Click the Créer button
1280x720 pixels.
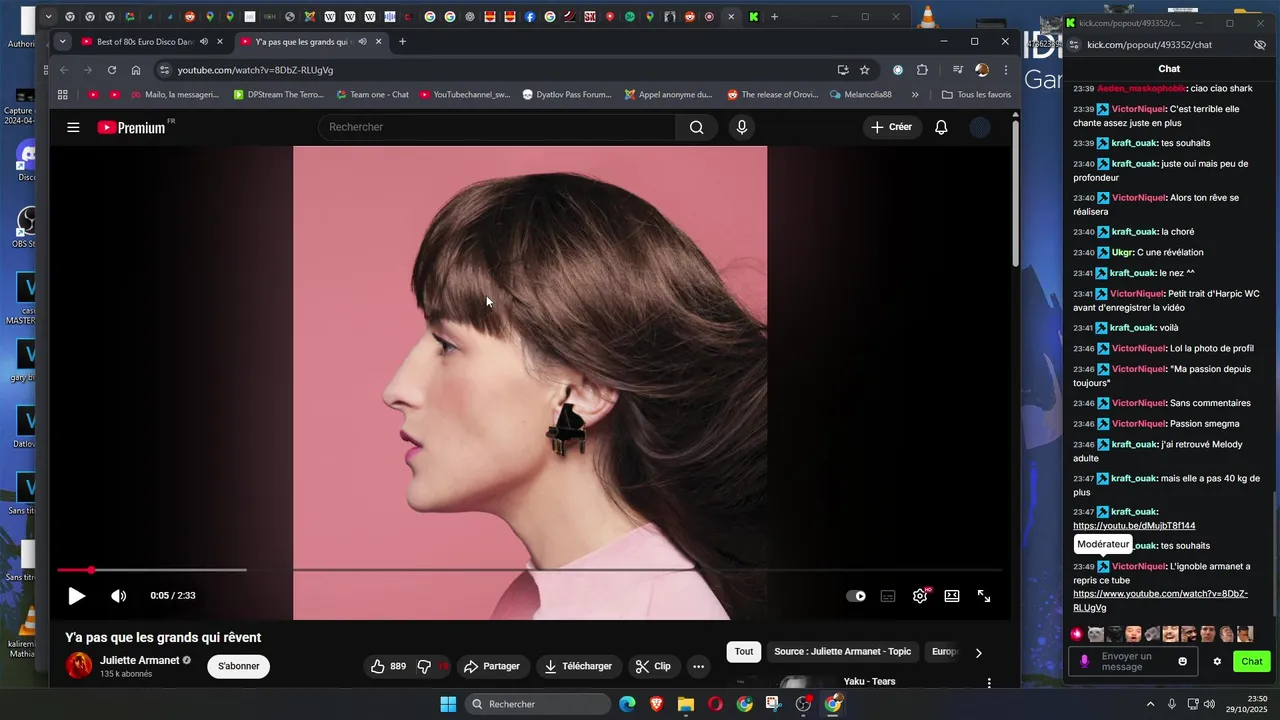[x=891, y=127]
